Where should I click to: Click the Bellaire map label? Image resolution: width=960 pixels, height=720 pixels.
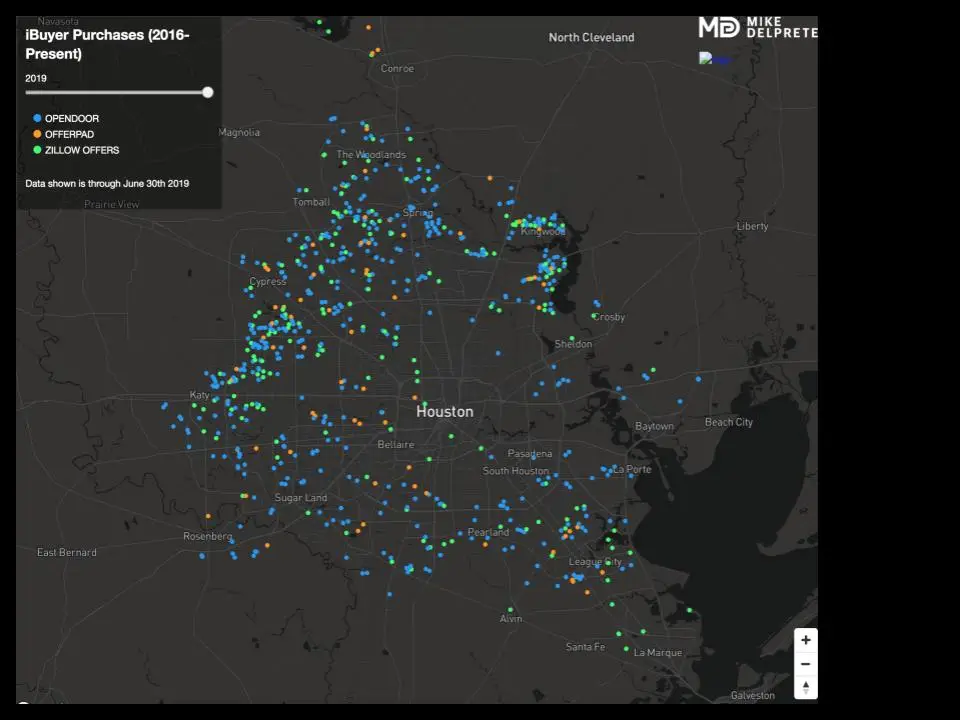(396, 444)
